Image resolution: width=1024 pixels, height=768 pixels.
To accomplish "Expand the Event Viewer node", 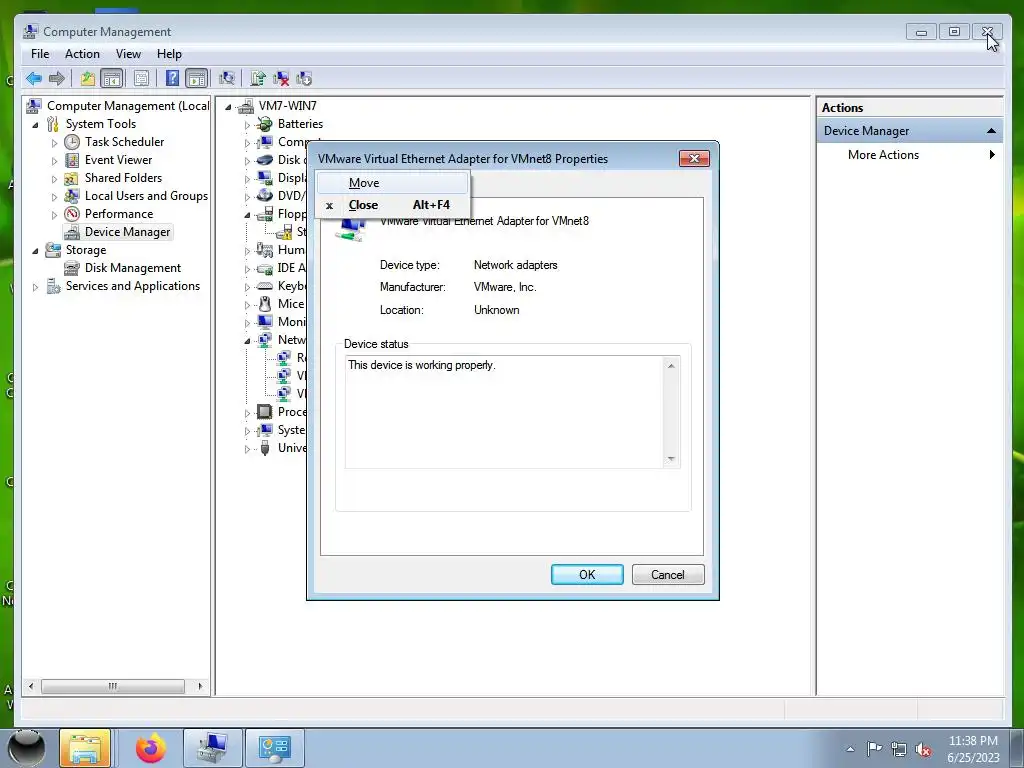I will [x=54, y=161].
